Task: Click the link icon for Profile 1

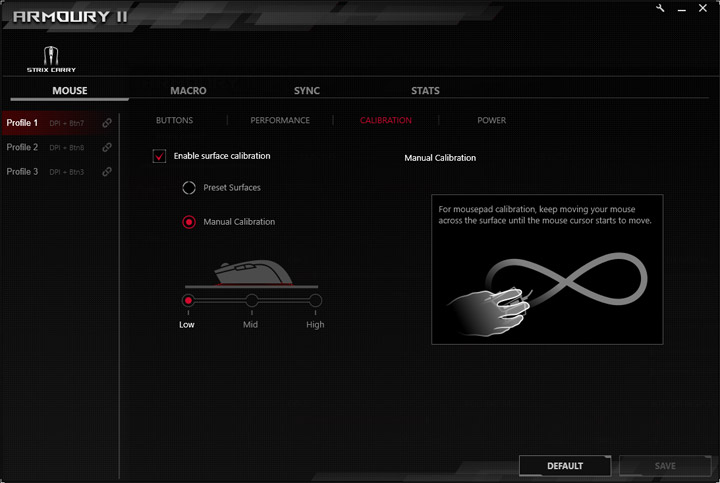Action: 107,123
